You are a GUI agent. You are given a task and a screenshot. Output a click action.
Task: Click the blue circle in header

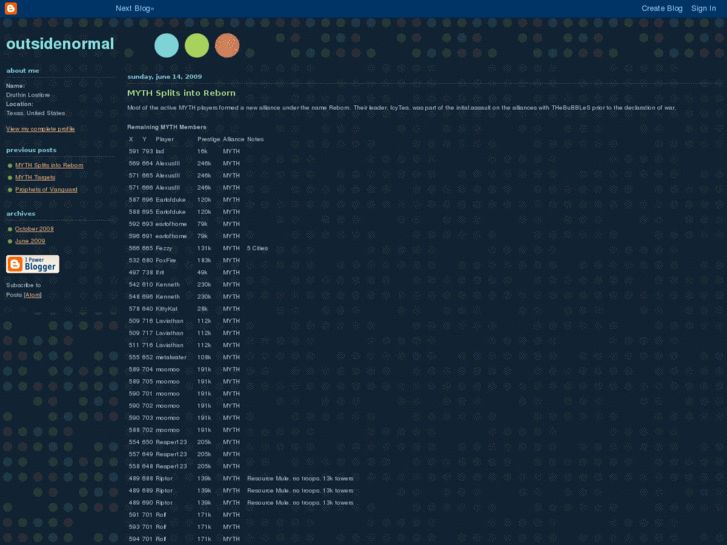point(167,45)
